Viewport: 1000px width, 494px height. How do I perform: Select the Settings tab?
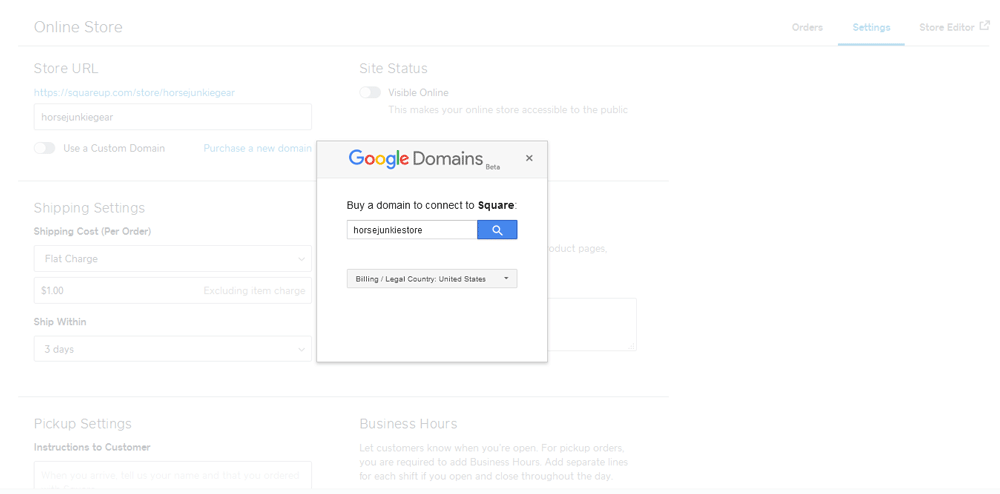pos(871,27)
